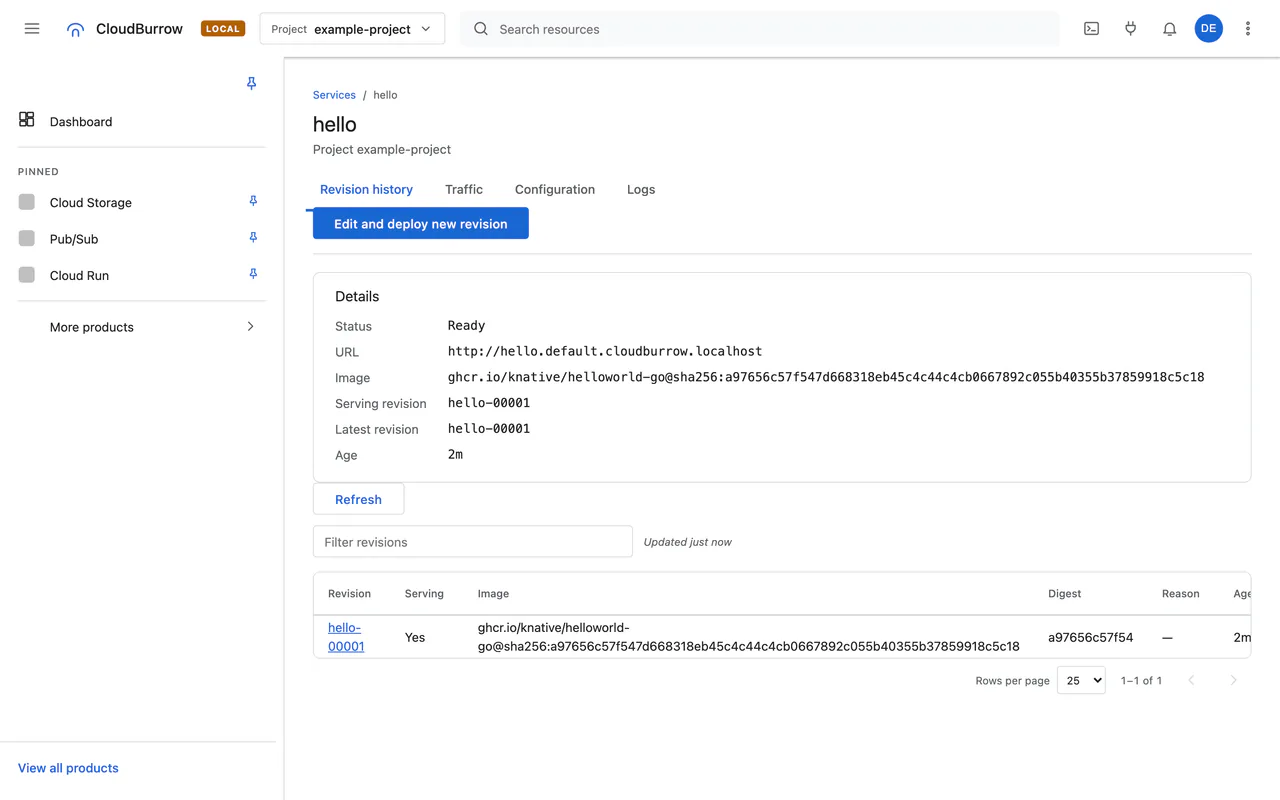Expand More products in sidebar
Image resolution: width=1280 pixels, height=800 pixels.
[x=142, y=327]
